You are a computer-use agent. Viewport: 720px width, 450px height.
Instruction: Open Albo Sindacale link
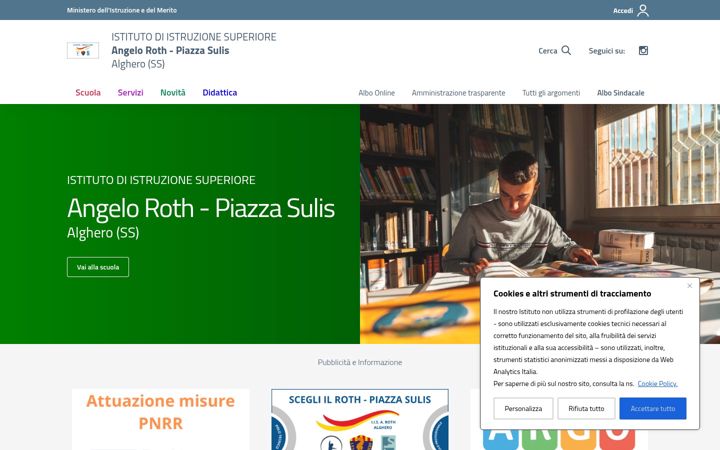tap(620, 93)
